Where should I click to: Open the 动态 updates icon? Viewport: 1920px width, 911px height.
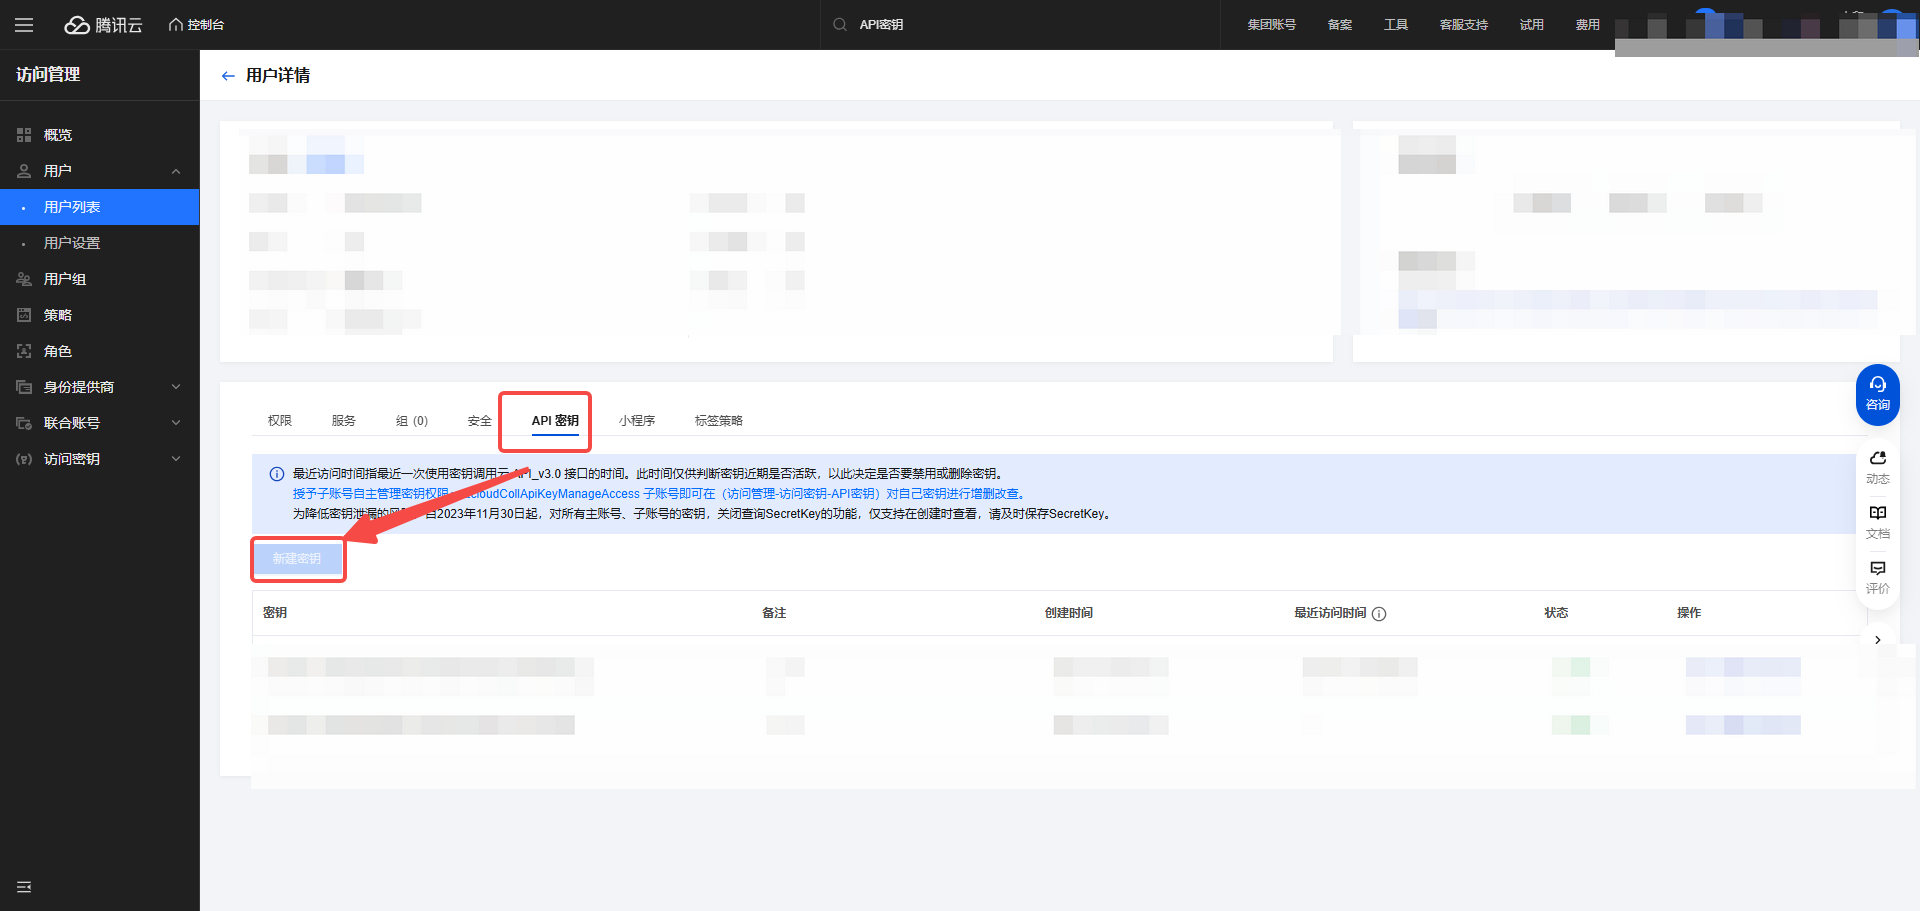coord(1877,466)
